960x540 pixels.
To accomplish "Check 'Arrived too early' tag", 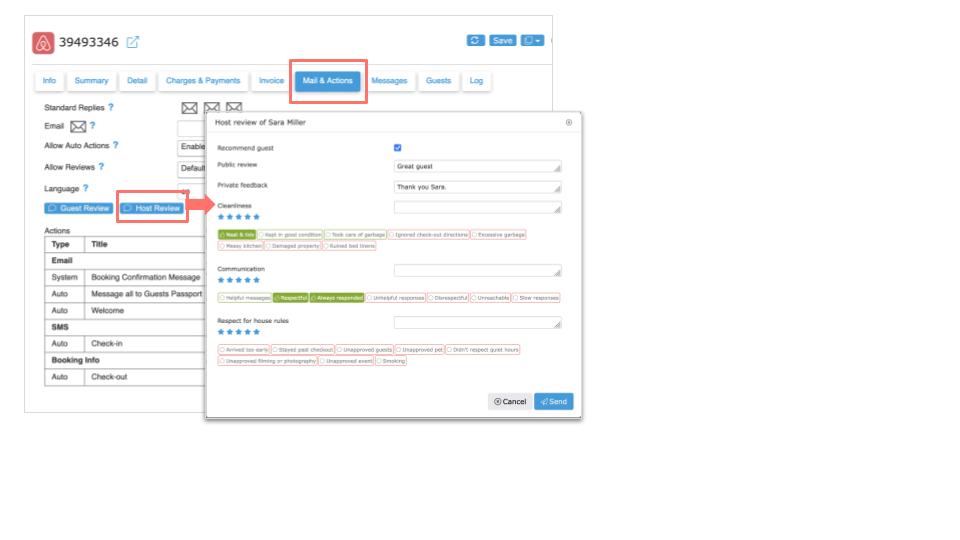I will [244, 350].
